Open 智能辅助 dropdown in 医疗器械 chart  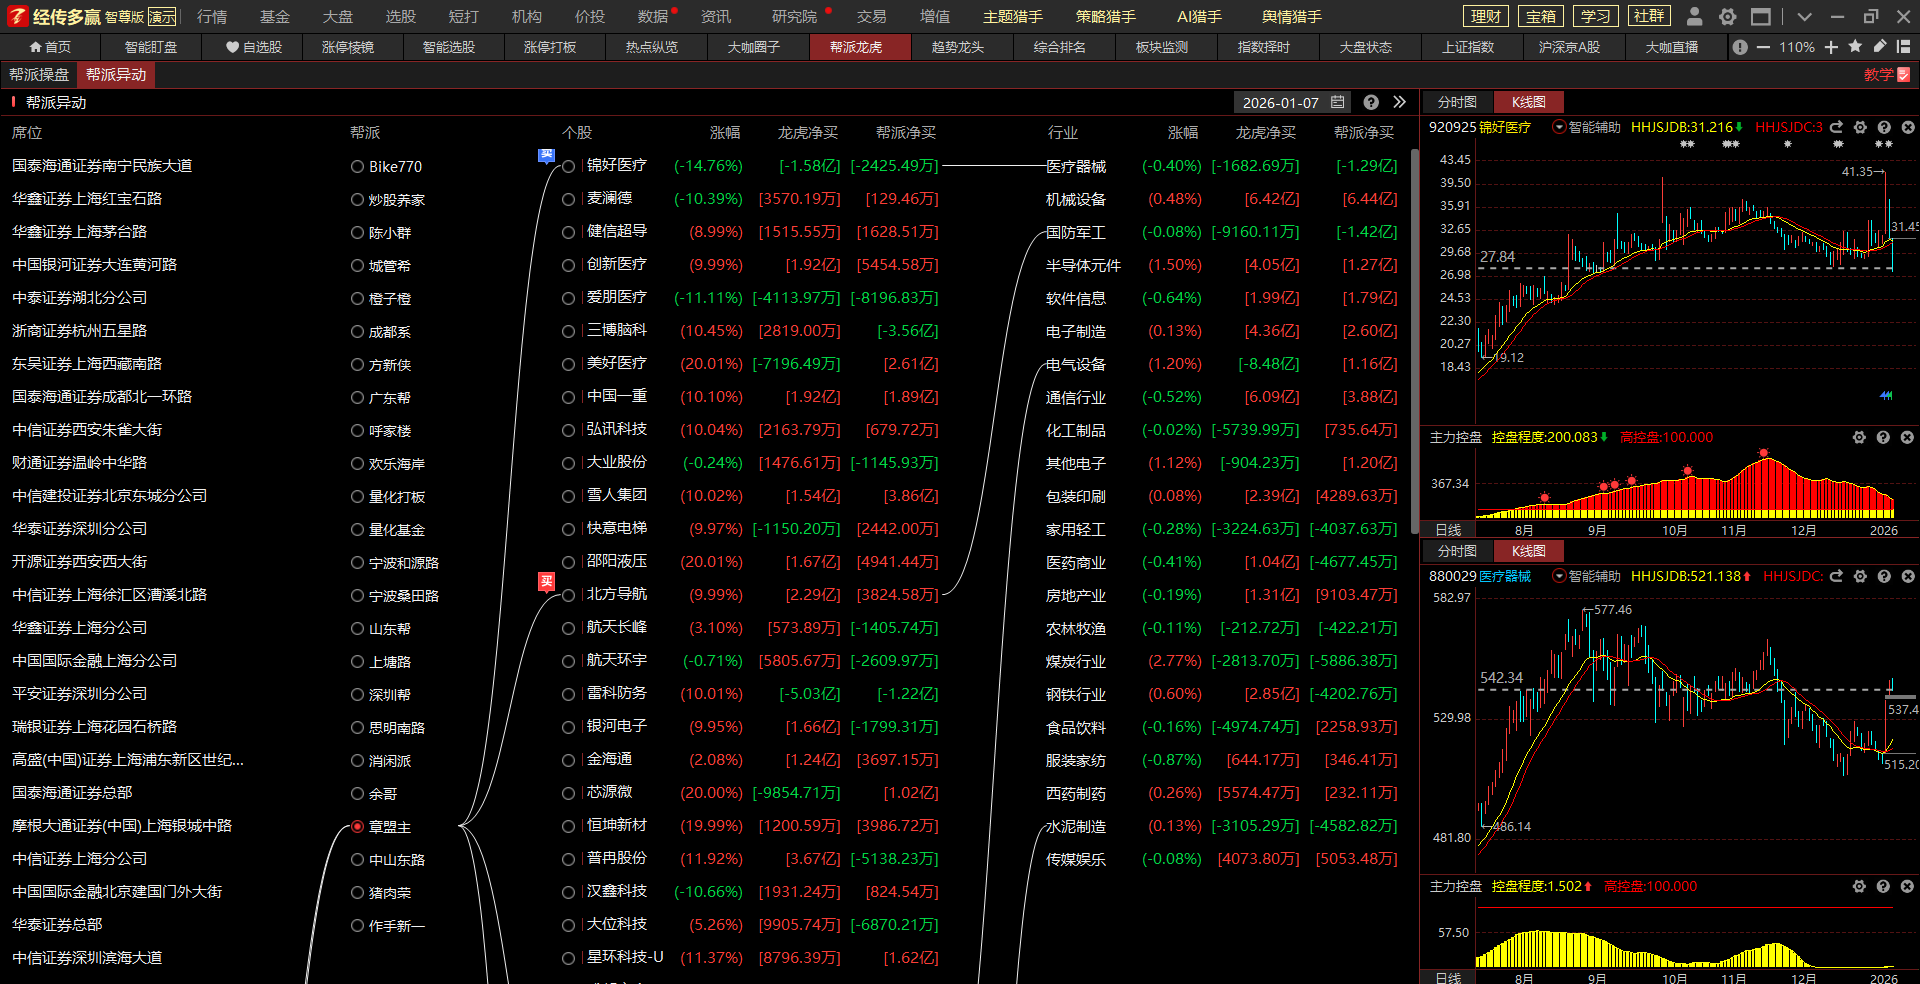[1559, 576]
